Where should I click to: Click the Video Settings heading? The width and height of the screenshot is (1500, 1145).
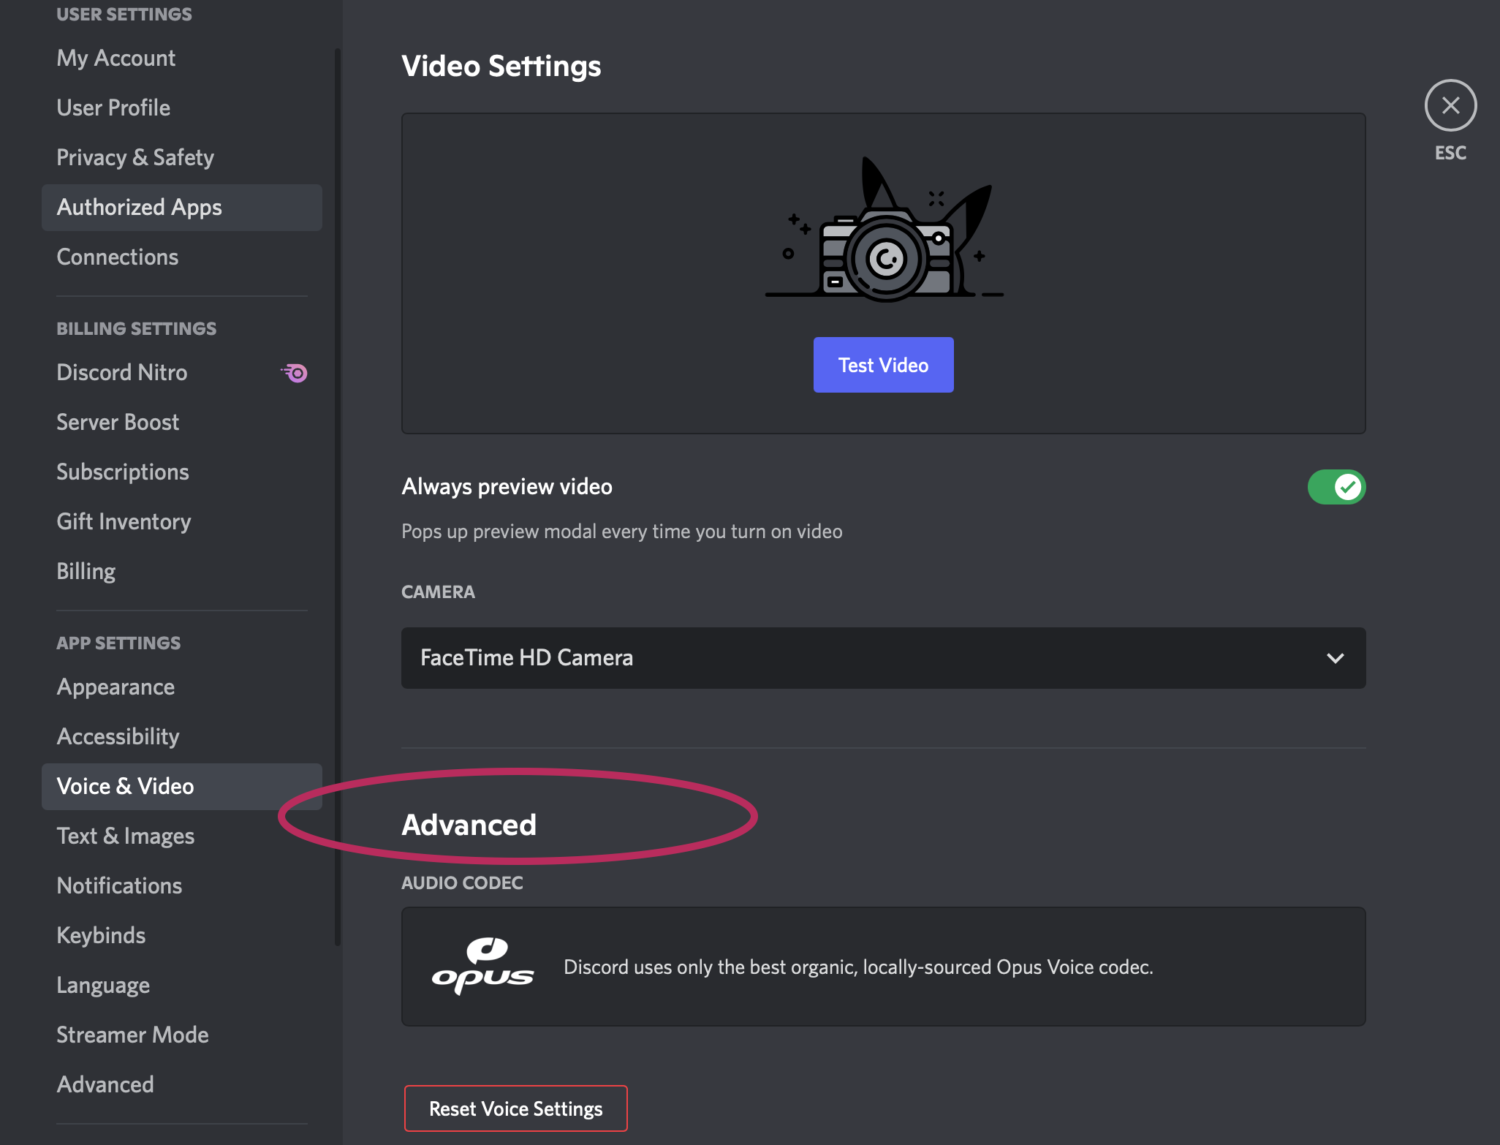click(501, 66)
